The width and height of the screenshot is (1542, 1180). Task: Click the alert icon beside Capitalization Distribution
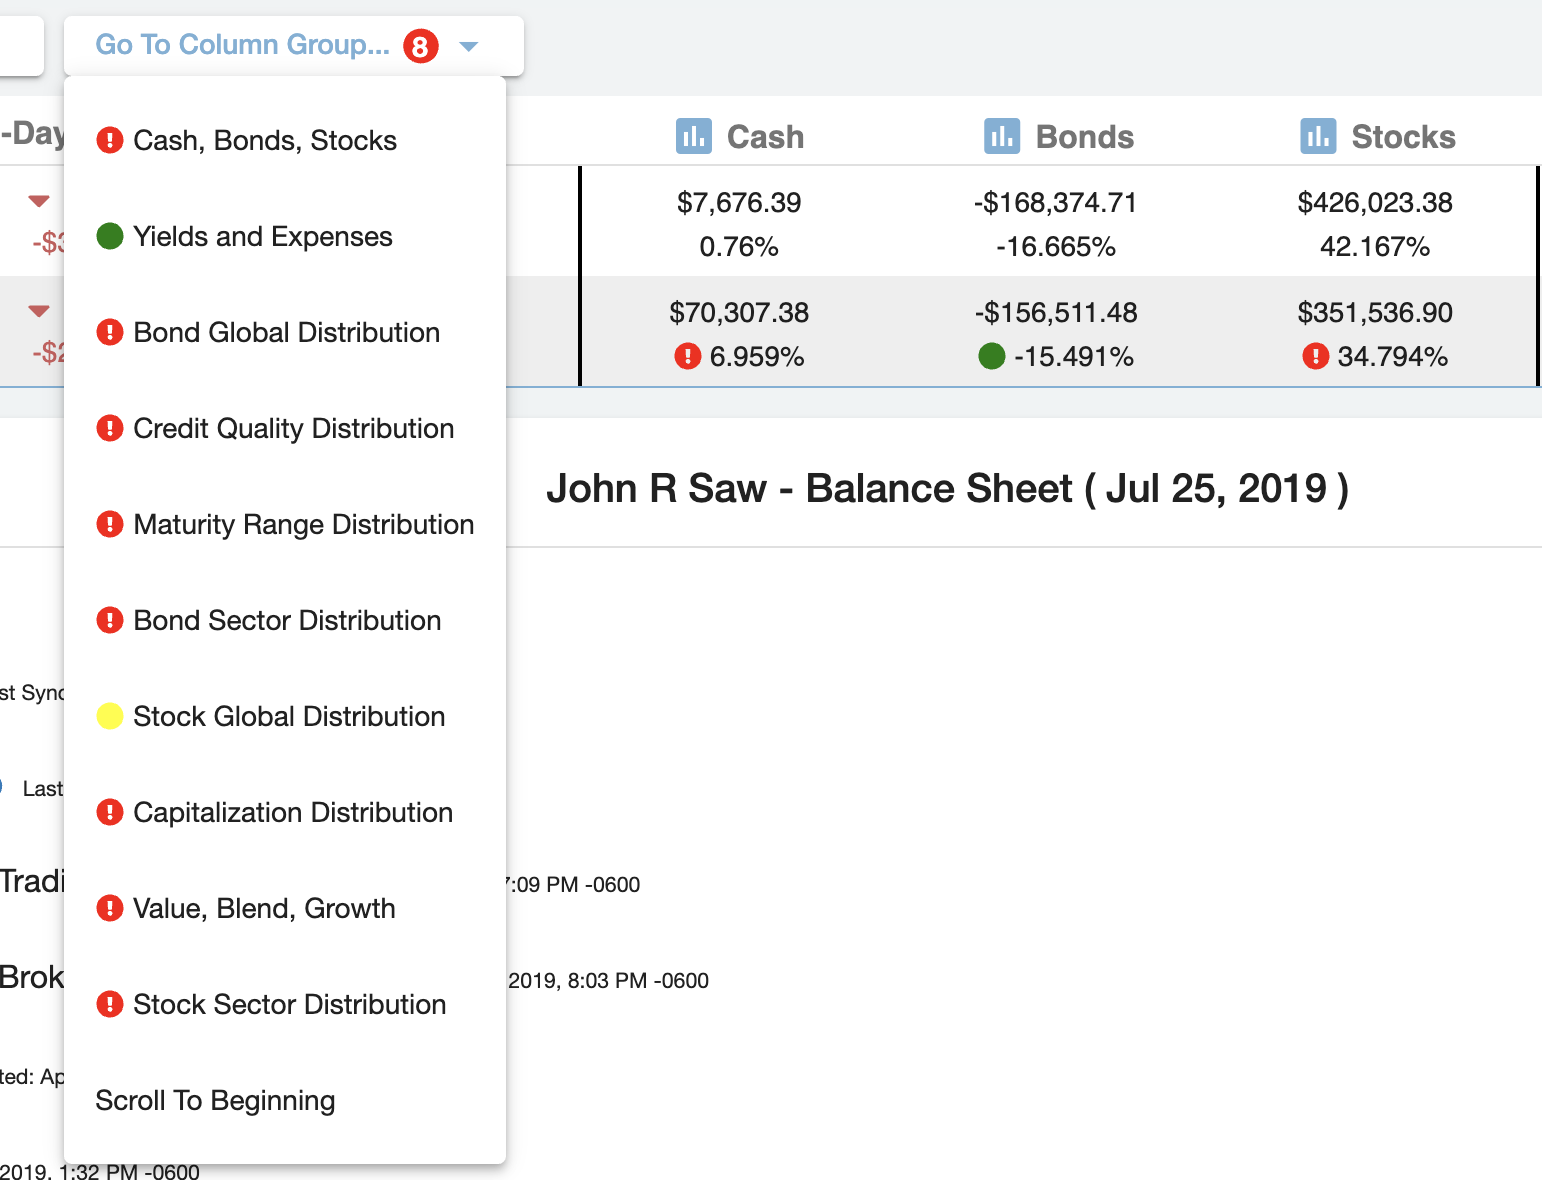(110, 812)
